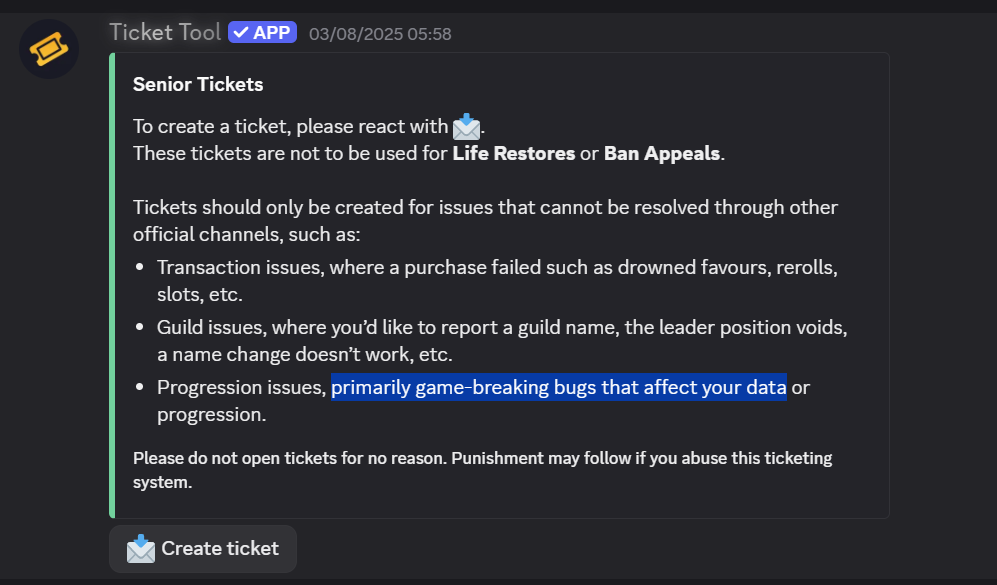Click the bold Ban Appeals text

pos(662,154)
